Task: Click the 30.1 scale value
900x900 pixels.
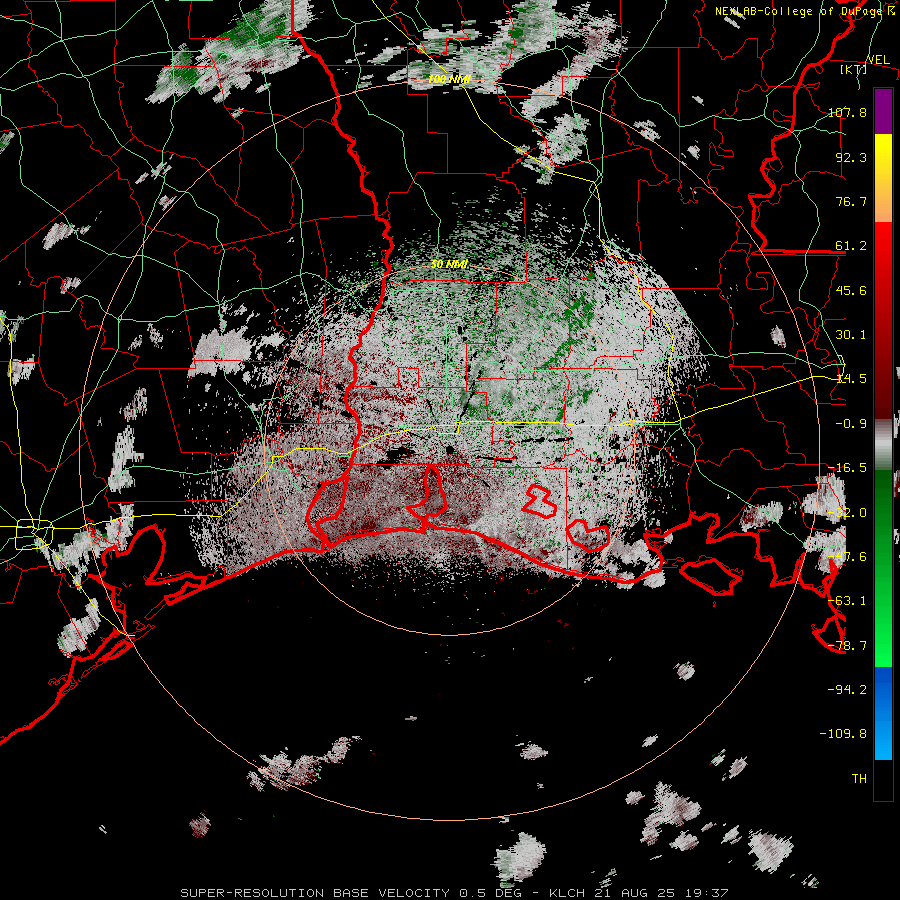Action: coord(851,334)
